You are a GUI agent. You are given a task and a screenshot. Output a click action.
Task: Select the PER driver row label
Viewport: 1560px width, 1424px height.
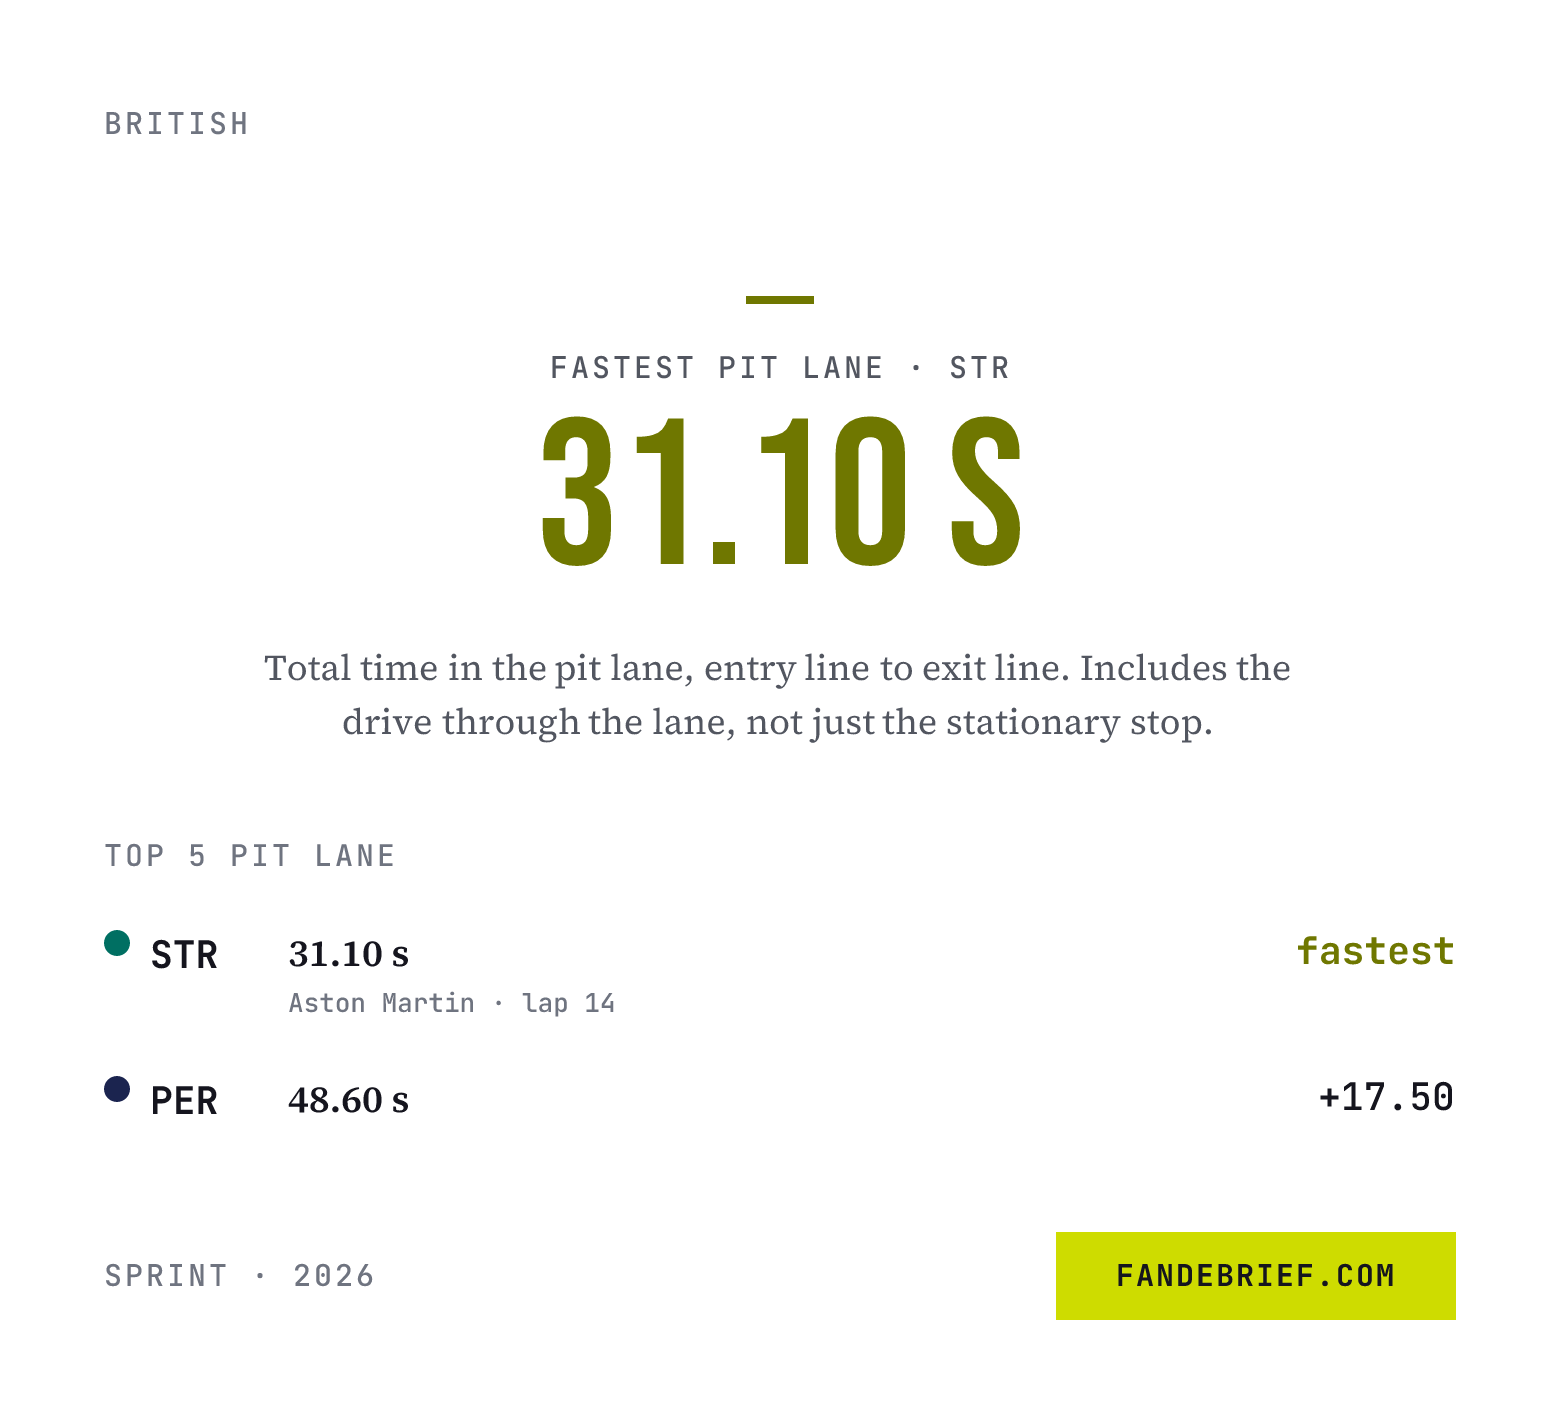coord(184,1101)
